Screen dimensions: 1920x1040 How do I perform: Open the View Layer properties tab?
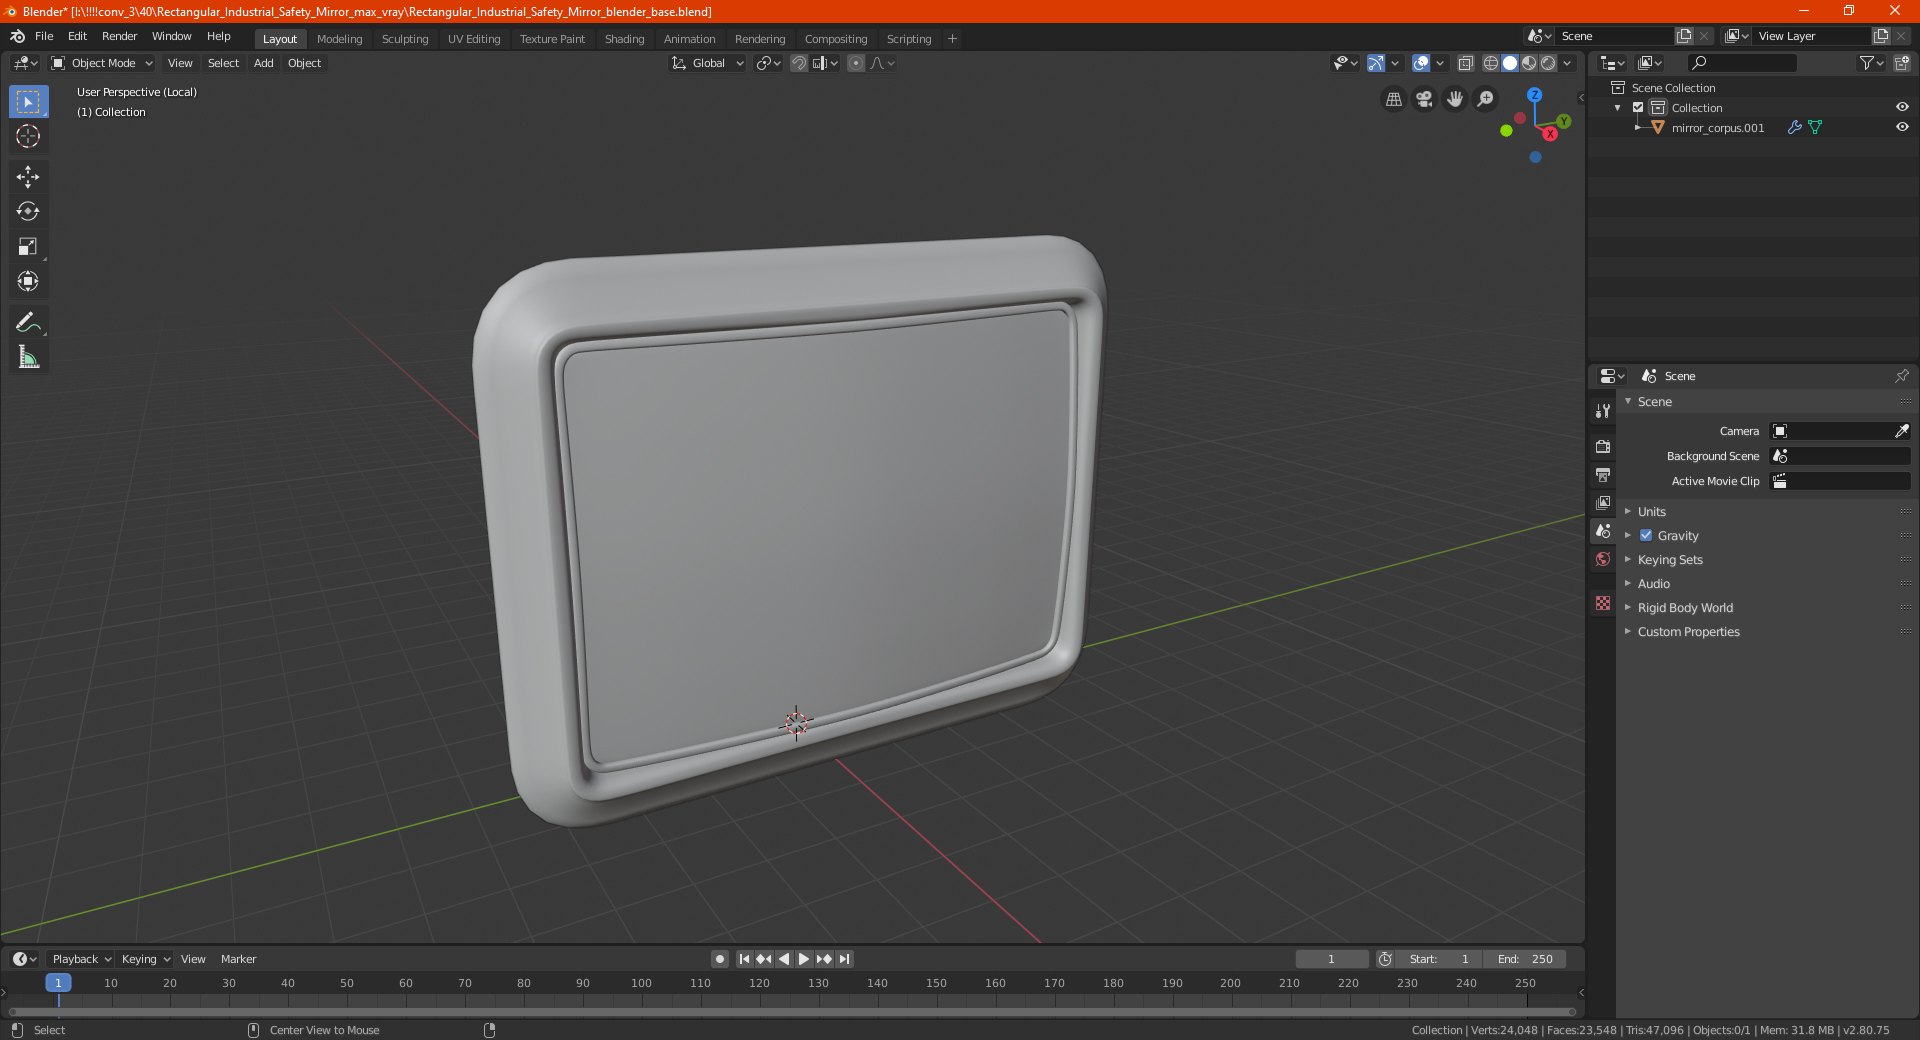coord(1603,502)
